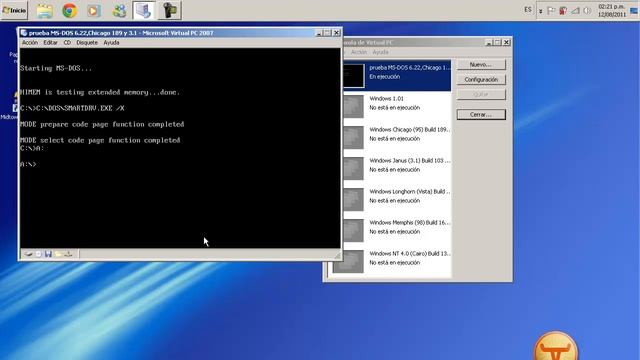This screenshot has height=360, width=640.
Task: Click the Windows 1.01 thumbnail
Action: tap(353, 107)
